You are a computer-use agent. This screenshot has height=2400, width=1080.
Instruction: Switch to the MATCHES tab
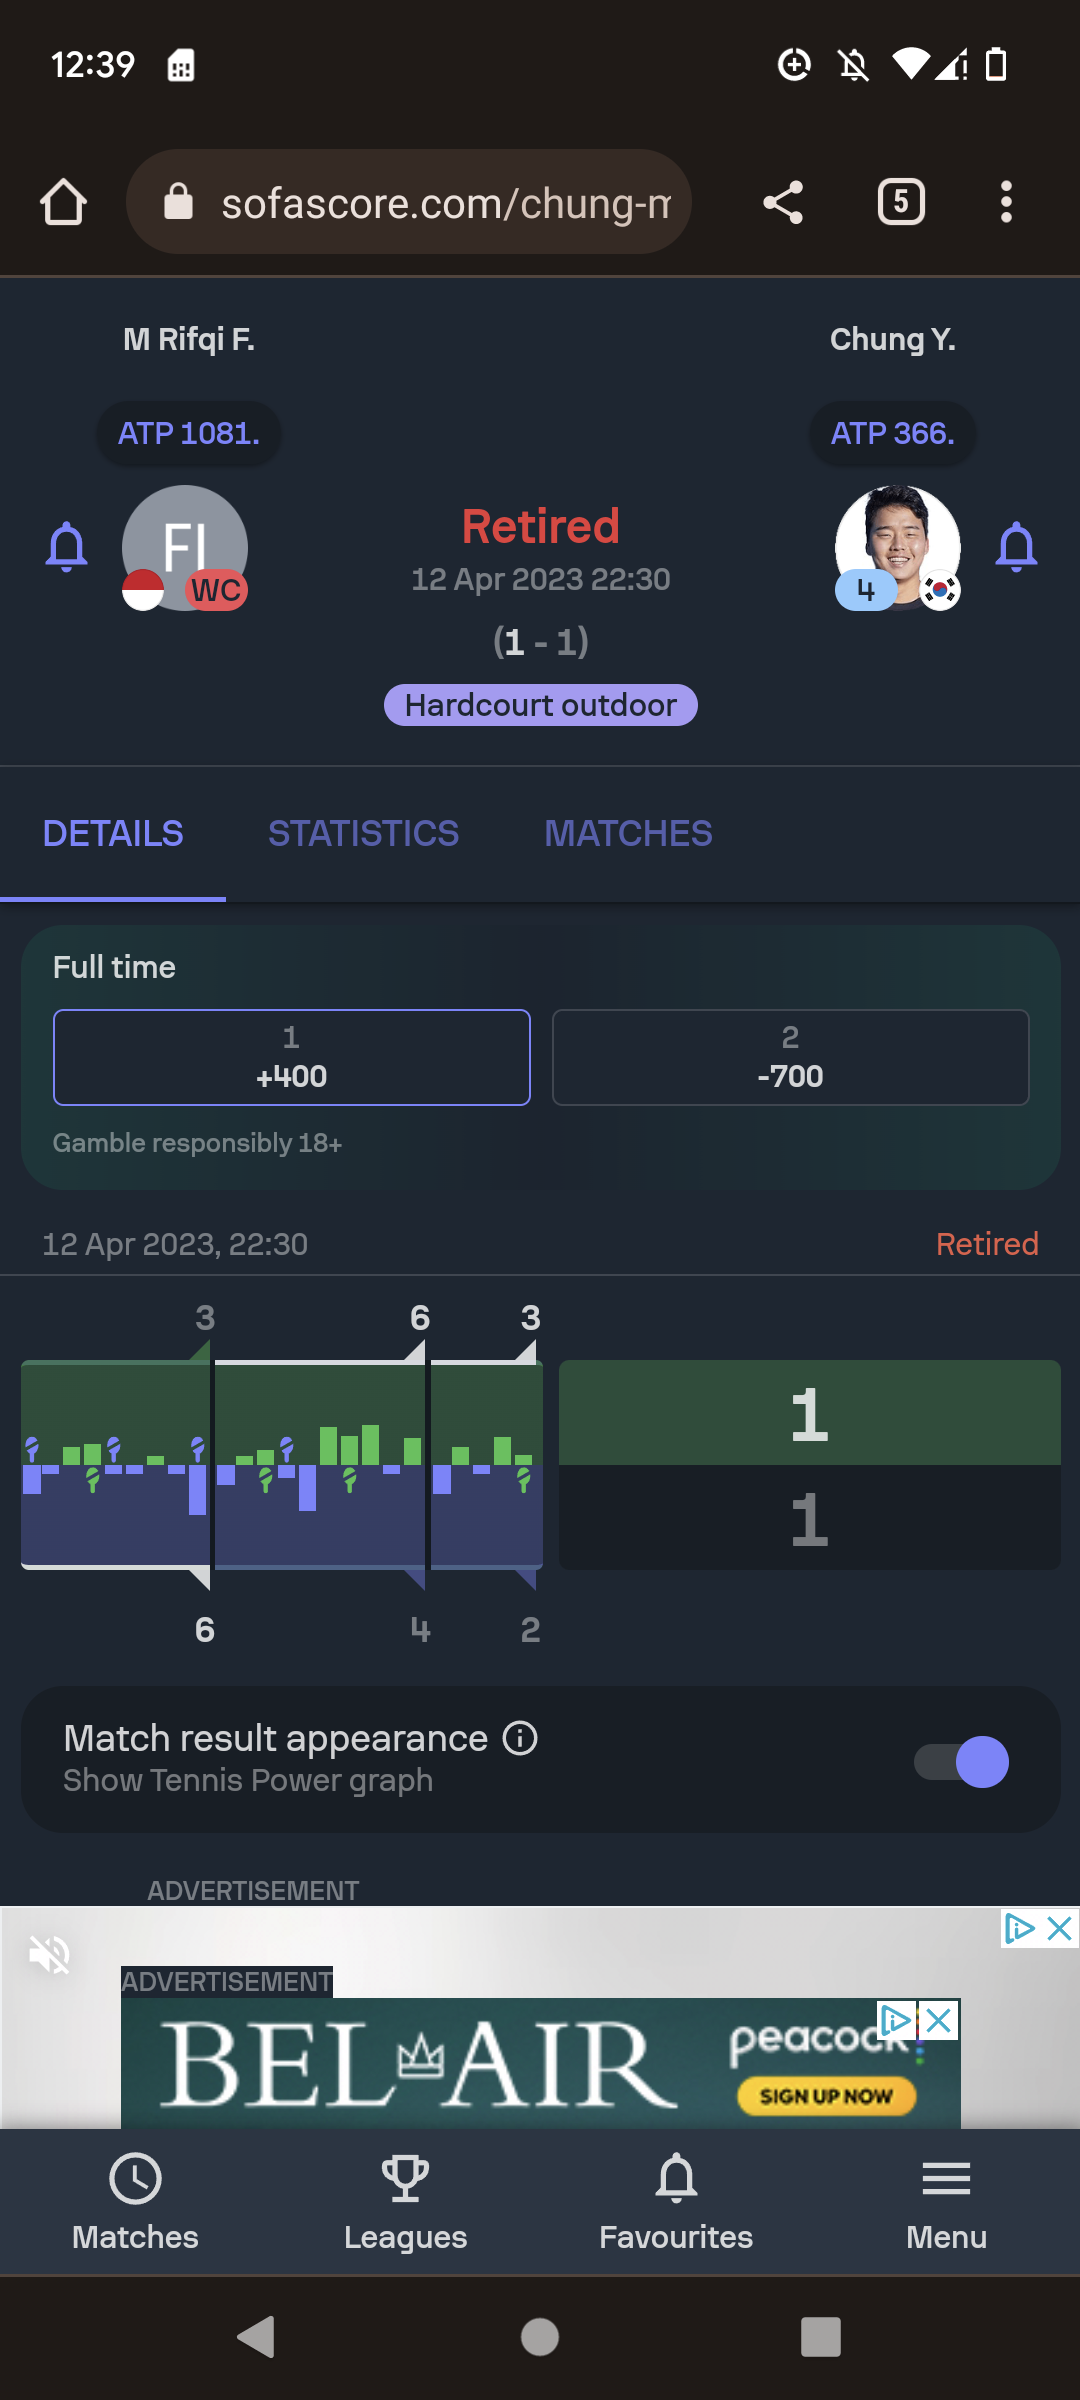[x=628, y=833]
